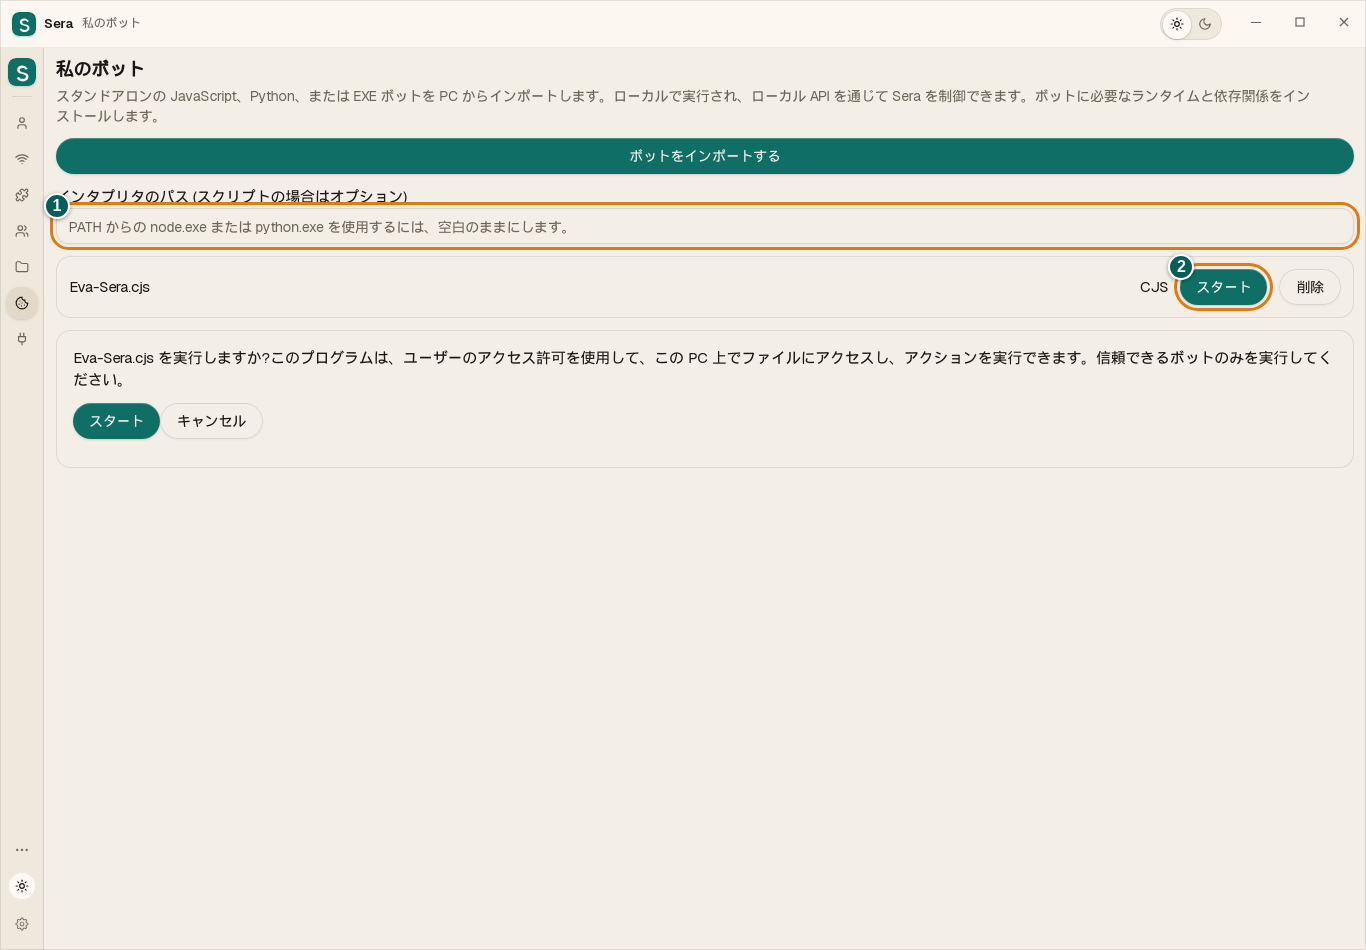Screen dimensions: 1366x950
Task: Open the gear settings icon in sidebar
Action: point(22,924)
